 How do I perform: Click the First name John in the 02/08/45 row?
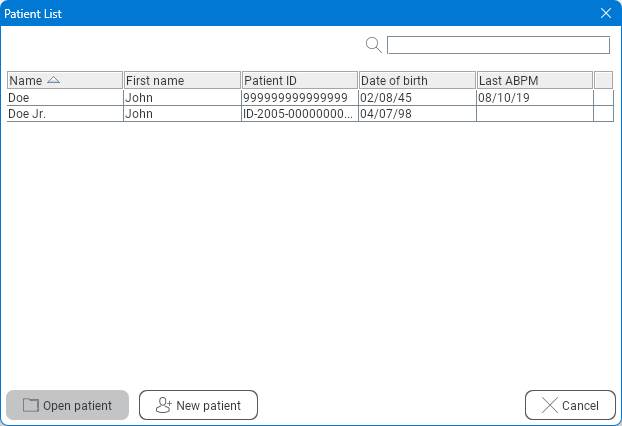pyautogui.click(x=139, y=98)
